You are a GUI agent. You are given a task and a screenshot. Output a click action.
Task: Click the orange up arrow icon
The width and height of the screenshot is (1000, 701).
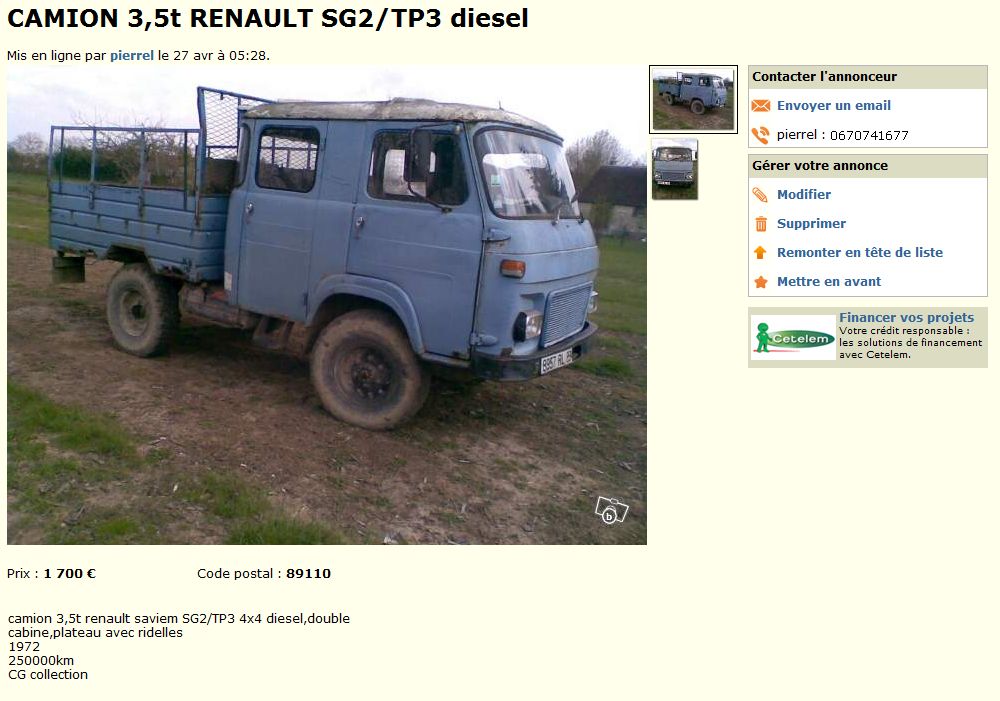[760, 253]
